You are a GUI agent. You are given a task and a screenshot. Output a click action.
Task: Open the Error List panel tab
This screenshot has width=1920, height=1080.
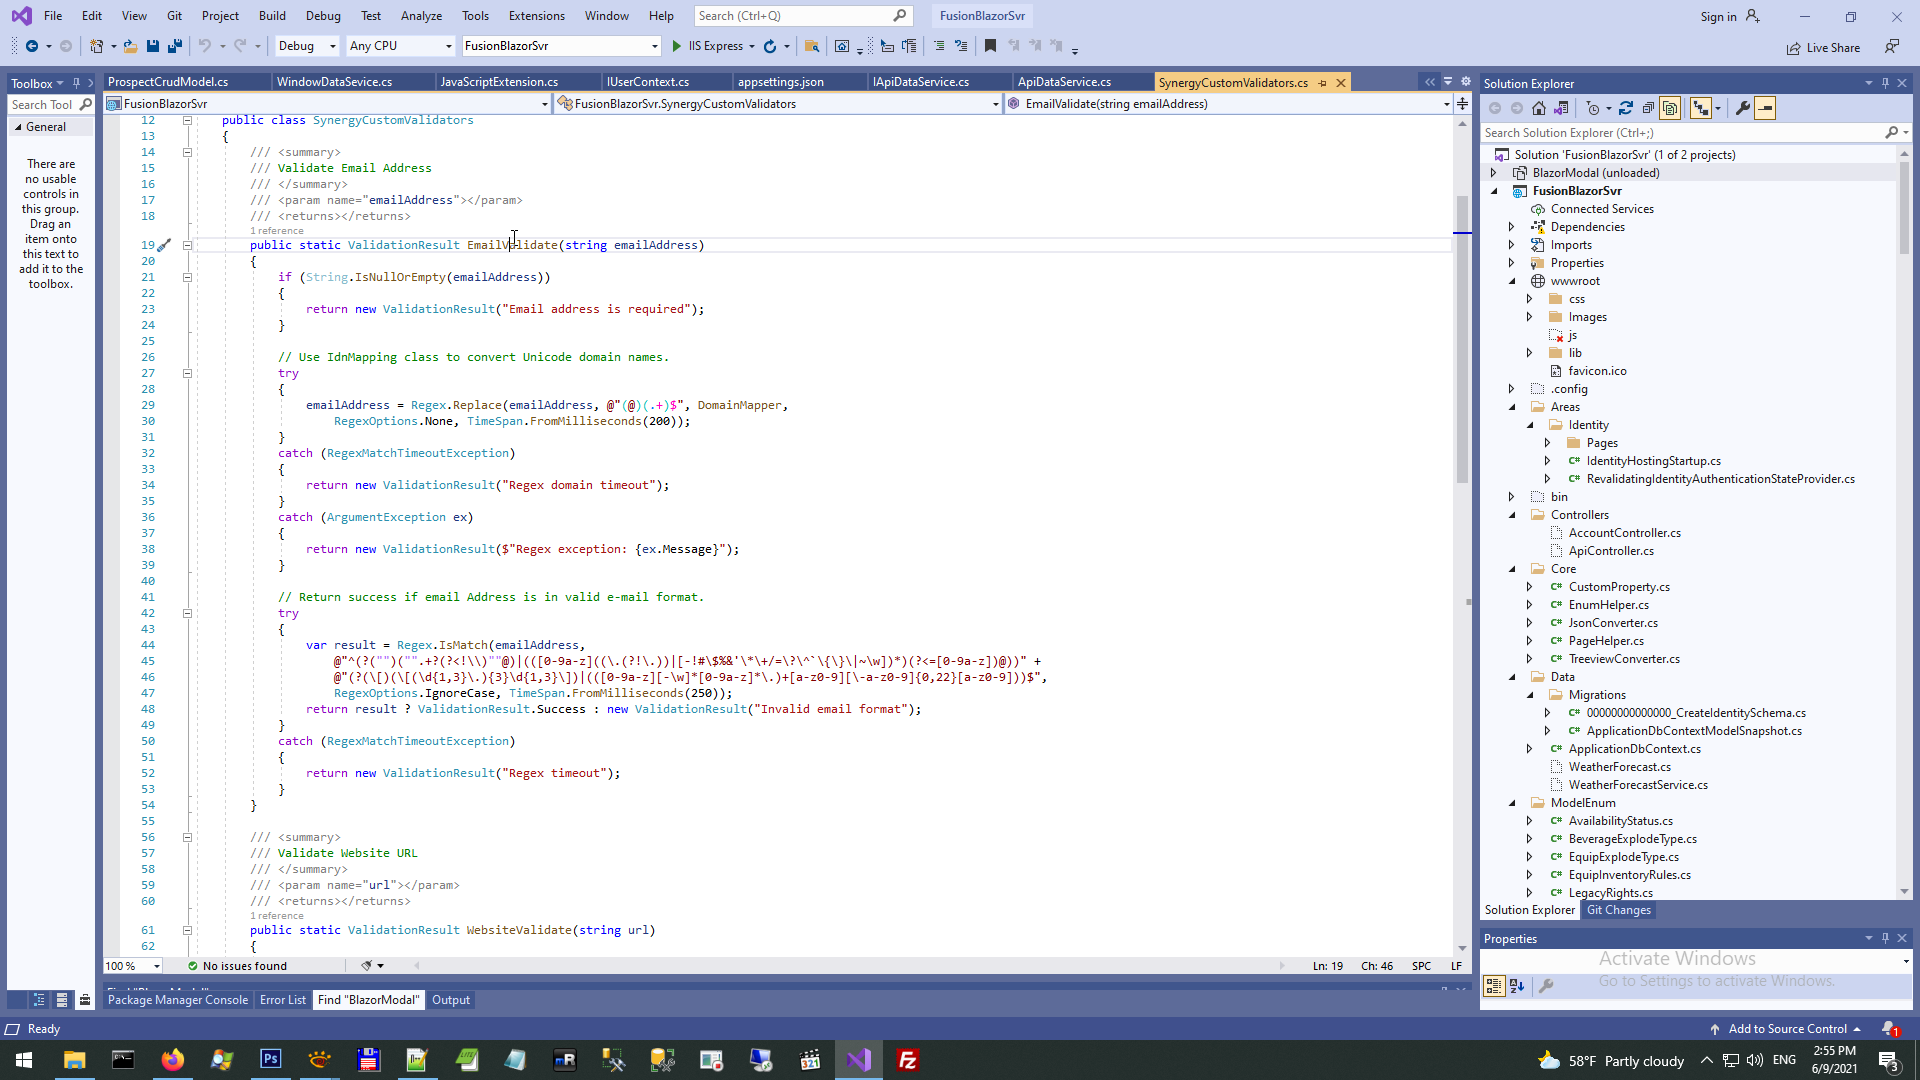pos(283,1000)
